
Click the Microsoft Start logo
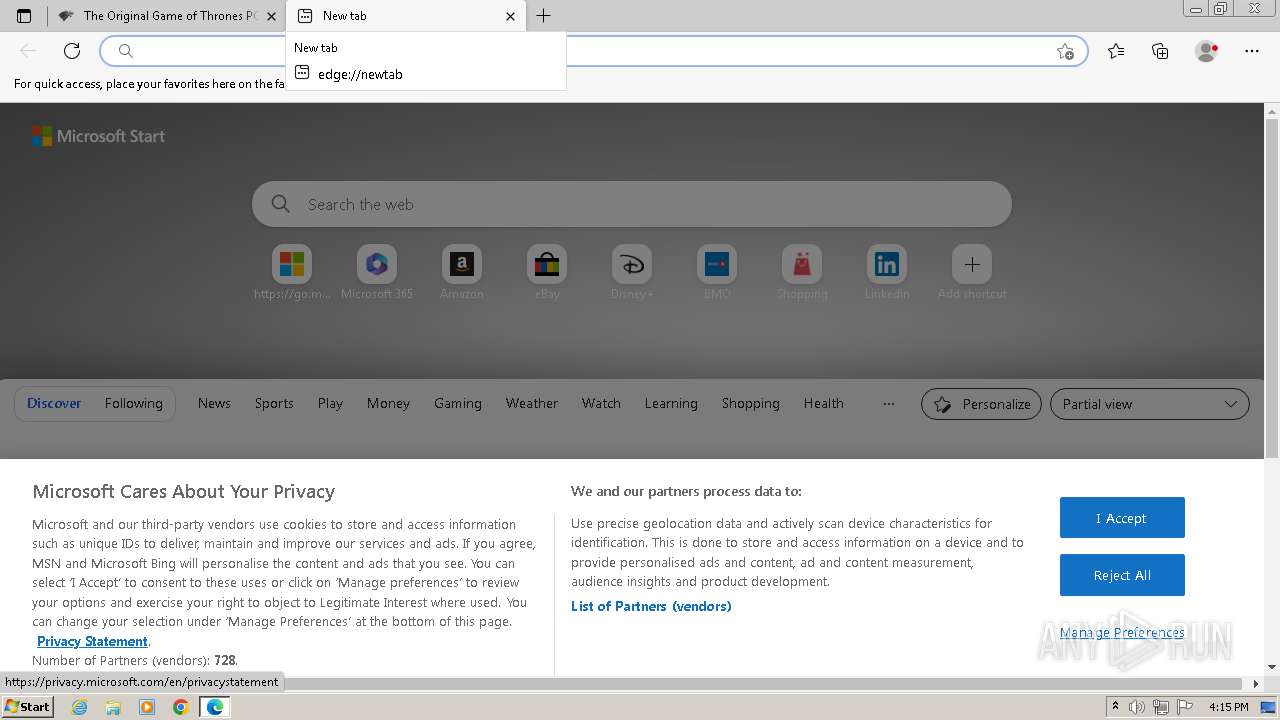[x=98, y=136]
